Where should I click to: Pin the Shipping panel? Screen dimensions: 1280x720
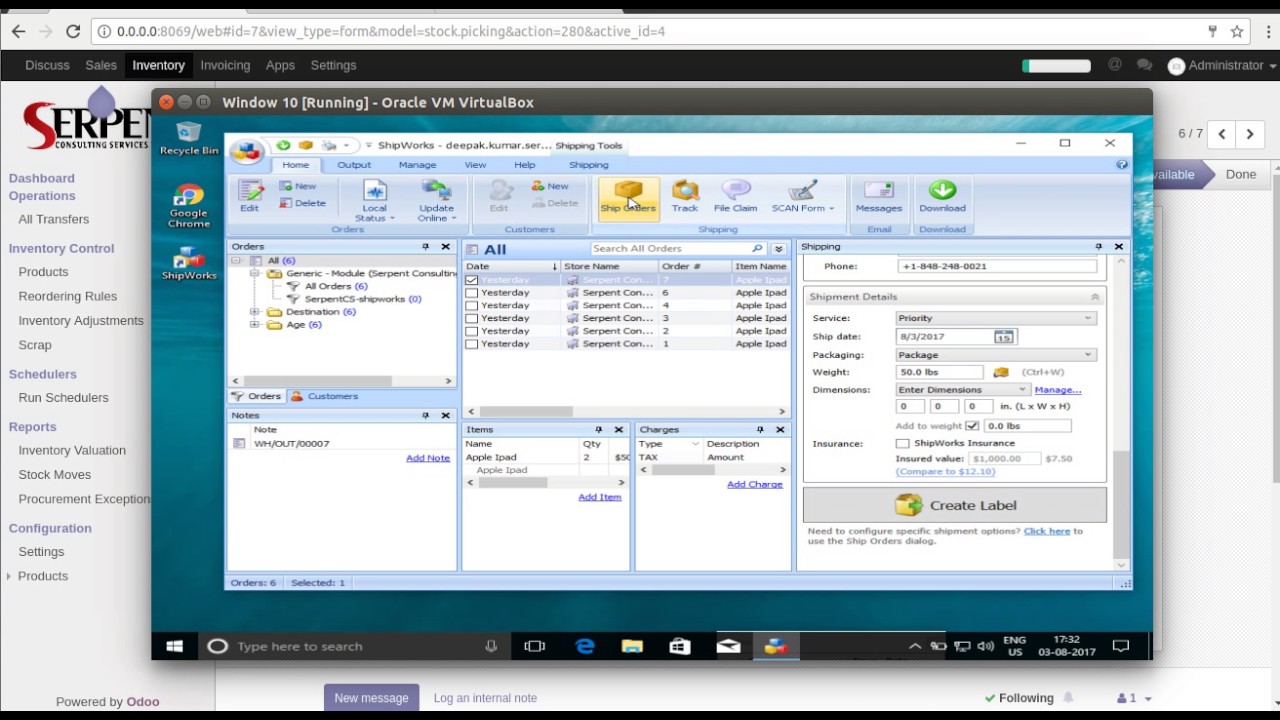point(1098,247)
